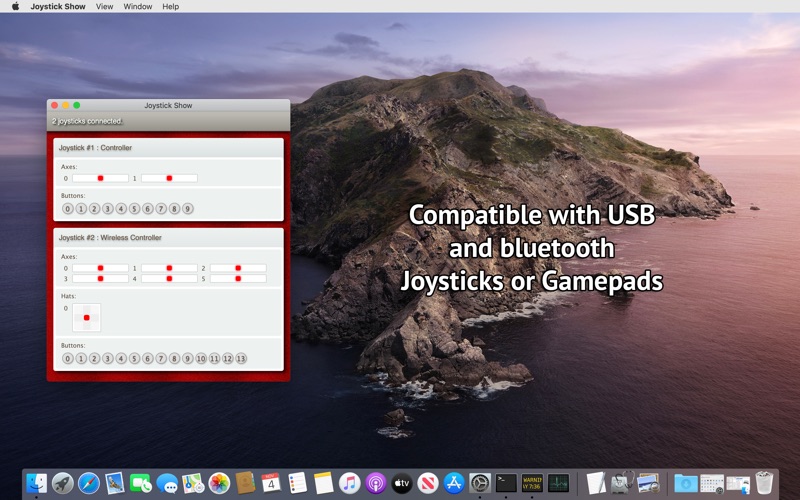This screenshot has width=800, height=500.
Task: Launch Safari from the dock
Action: tap(89, 483)
